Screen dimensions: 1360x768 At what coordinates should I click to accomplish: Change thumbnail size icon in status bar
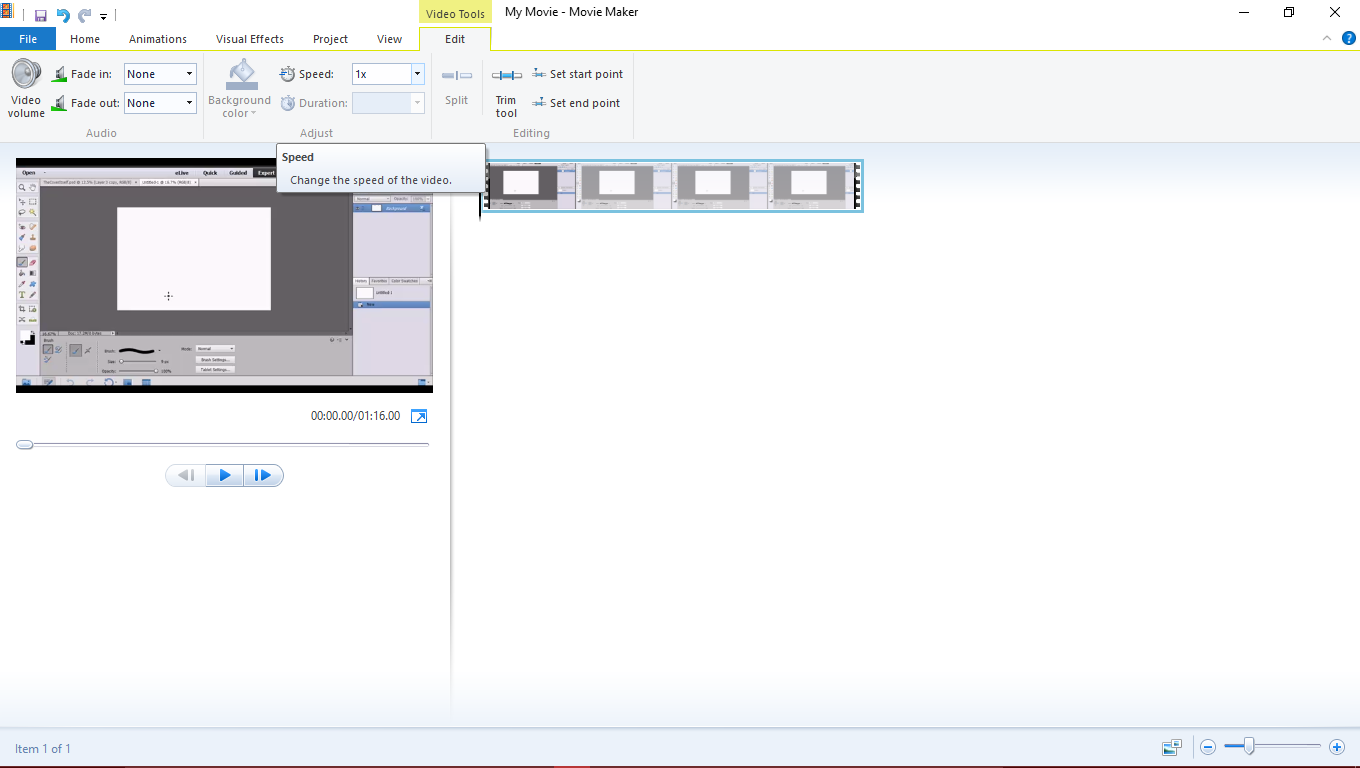click(1172, 747)
